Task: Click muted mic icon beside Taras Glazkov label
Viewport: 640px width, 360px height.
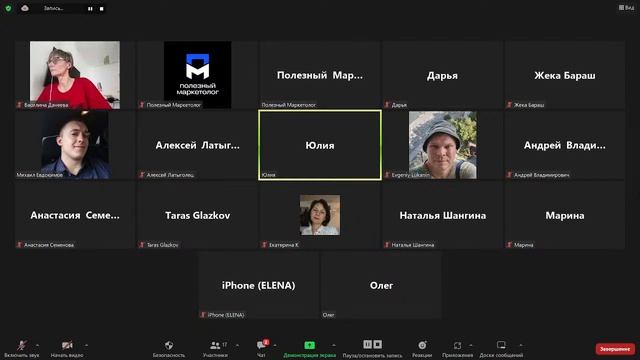Action: [x=142, y=245]
